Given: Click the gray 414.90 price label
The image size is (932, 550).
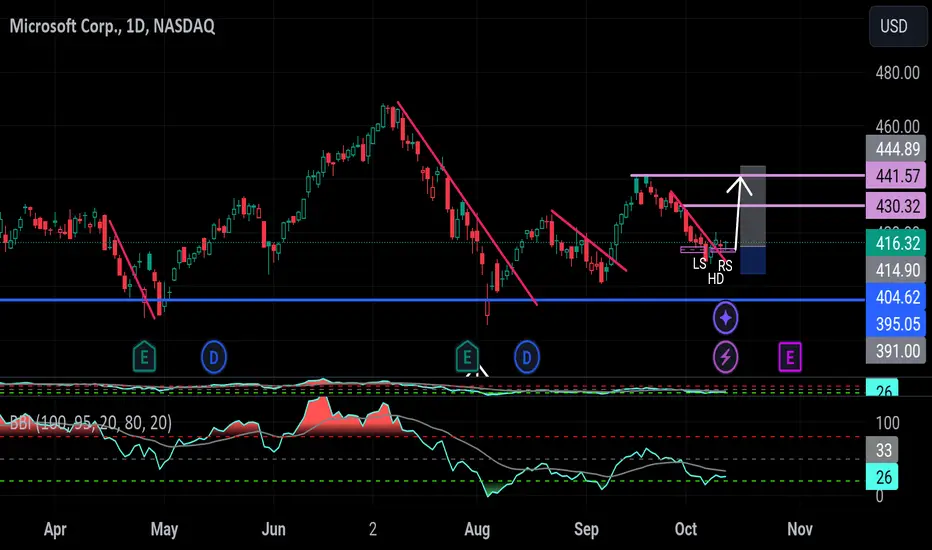Looking at the screenshot, I should coord(896,270).
